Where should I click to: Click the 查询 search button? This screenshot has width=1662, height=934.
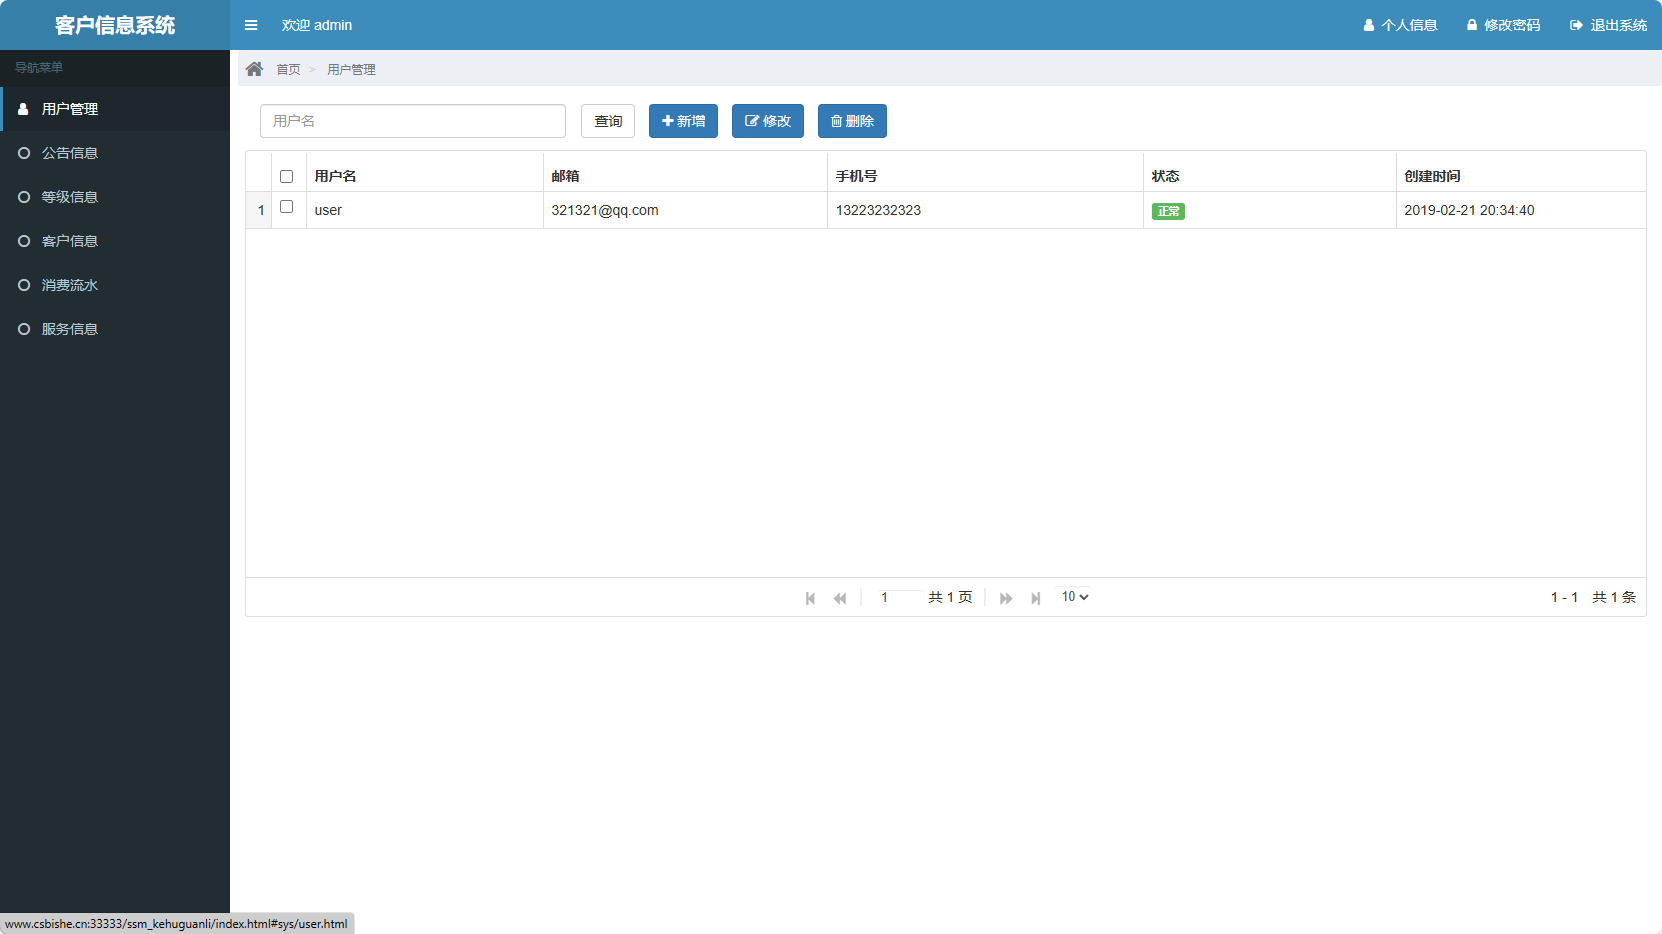(x=607, y=120)
